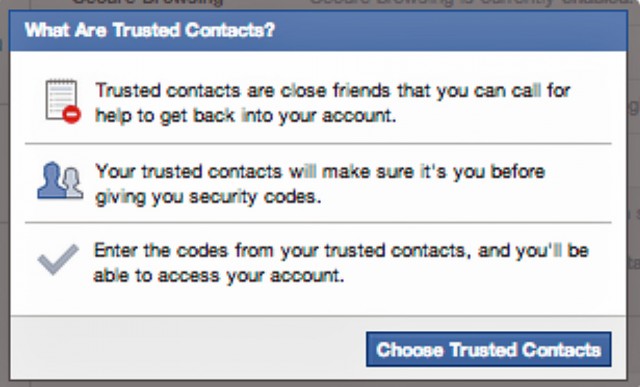Click the phrase 'help to get back into your account'
This screenshot has width=640, height=387.
[x=245, y=116]
